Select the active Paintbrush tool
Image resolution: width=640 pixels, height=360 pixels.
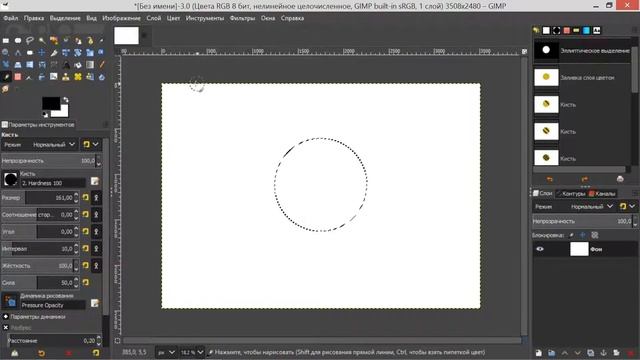6,77
